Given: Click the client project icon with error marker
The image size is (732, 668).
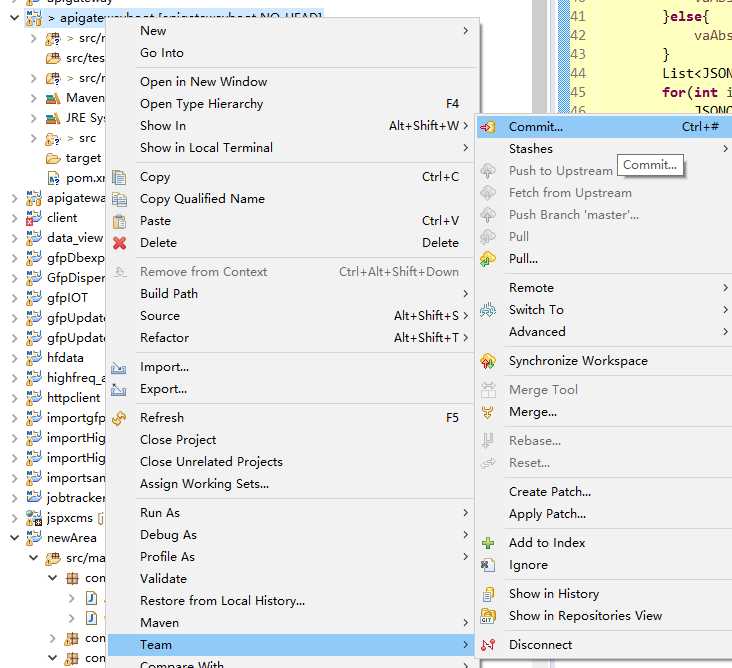Looking at the screenshot, I should (34, 218).
